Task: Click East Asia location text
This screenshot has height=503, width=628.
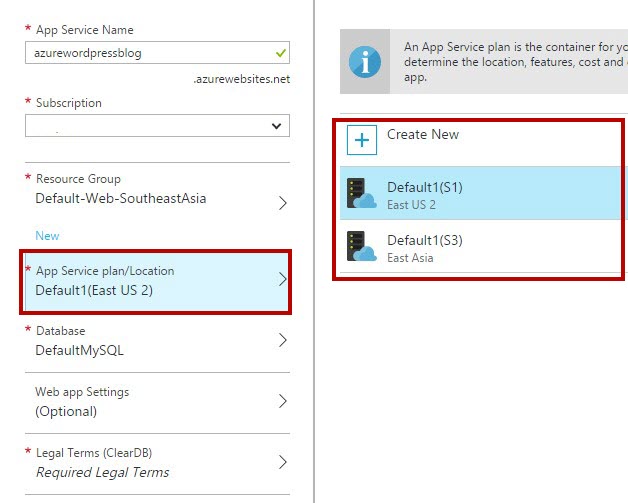Action: [410, 258]
